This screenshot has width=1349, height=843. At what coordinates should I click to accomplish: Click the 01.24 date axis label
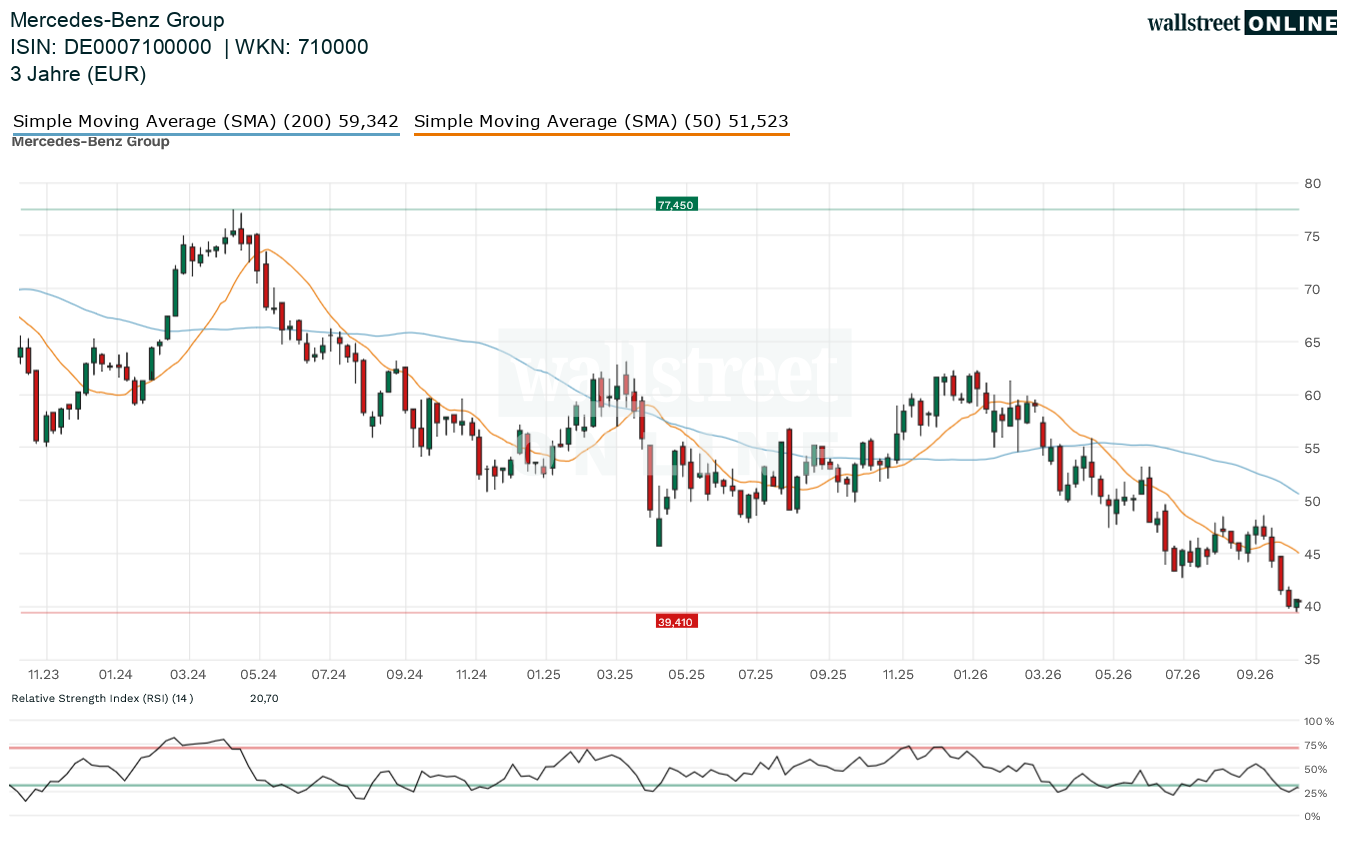pos(116,675)
